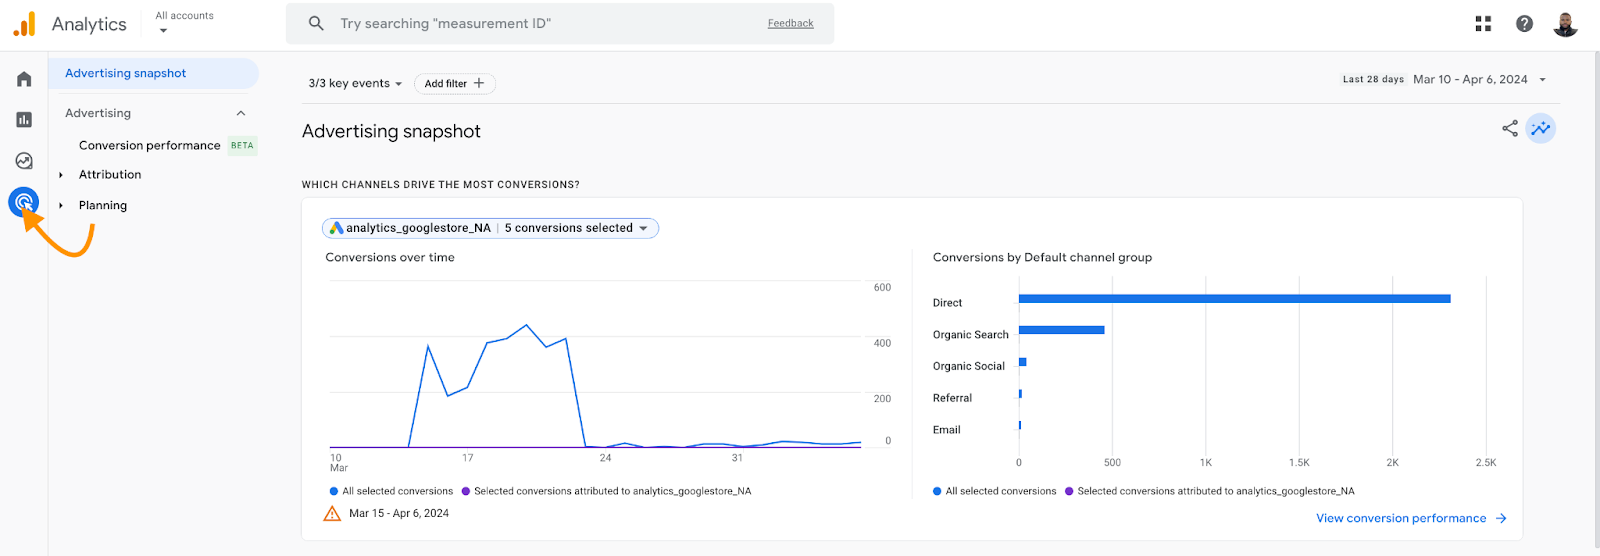Select the Advertising icon in sidebar
1600x556 pixels.
(x=24, y=203)
